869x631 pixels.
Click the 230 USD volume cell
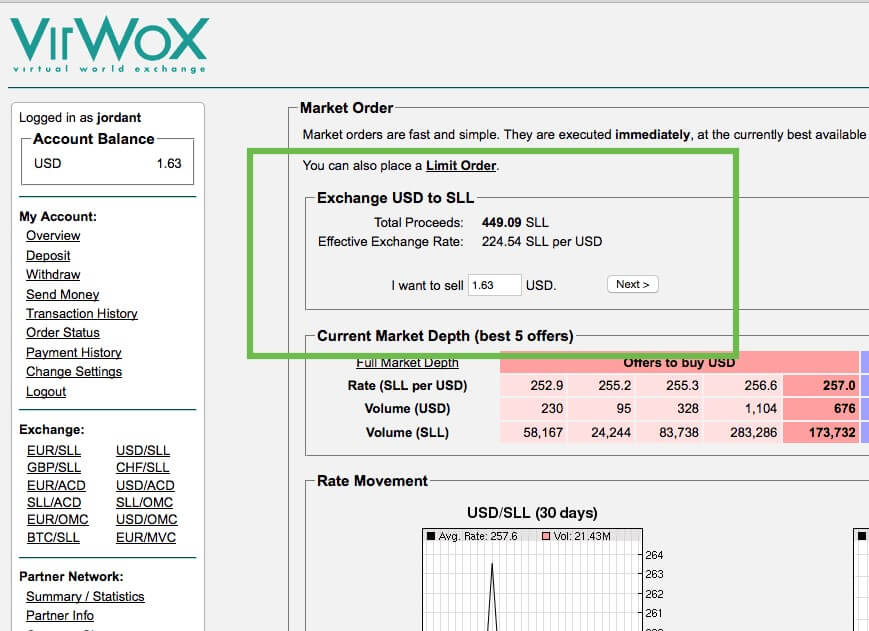click(534, 408)
